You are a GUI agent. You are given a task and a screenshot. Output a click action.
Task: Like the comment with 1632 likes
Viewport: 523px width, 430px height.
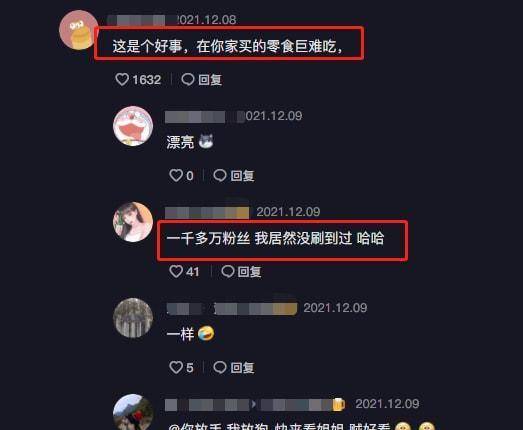(122, 80)
